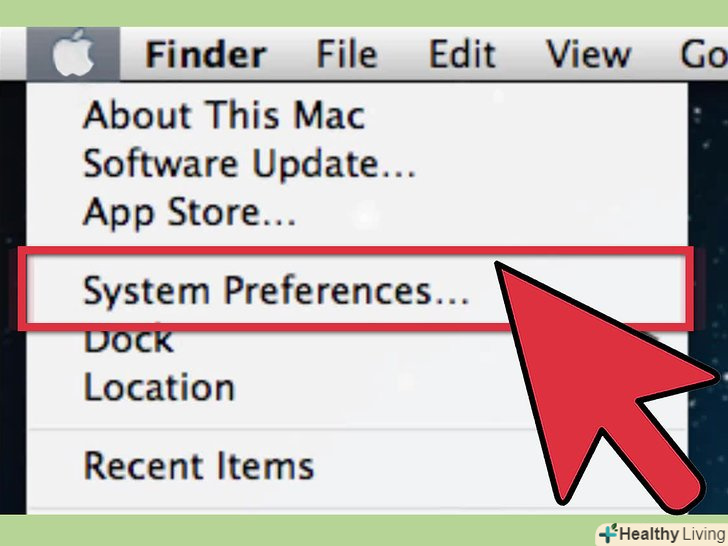728x546 pixels.
Task: Open the Apple logo menu
Action: coord(73,54)
